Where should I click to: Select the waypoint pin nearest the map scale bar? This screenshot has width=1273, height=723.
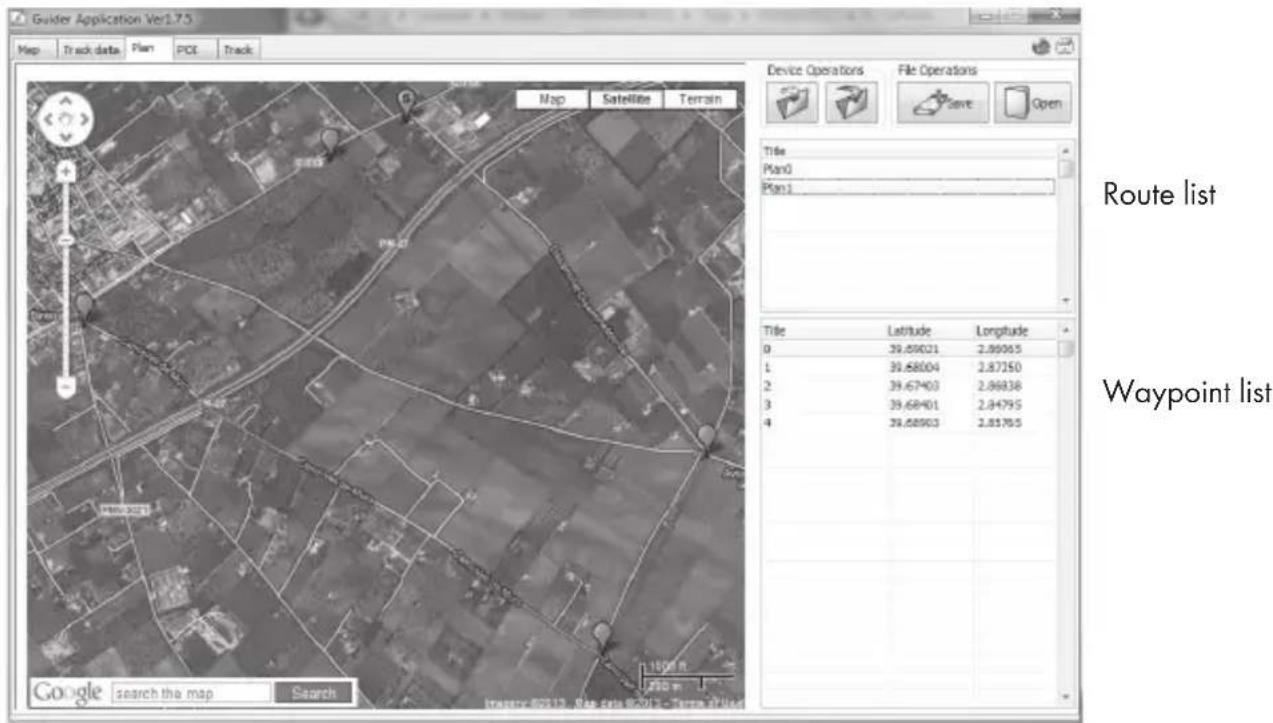602,637
